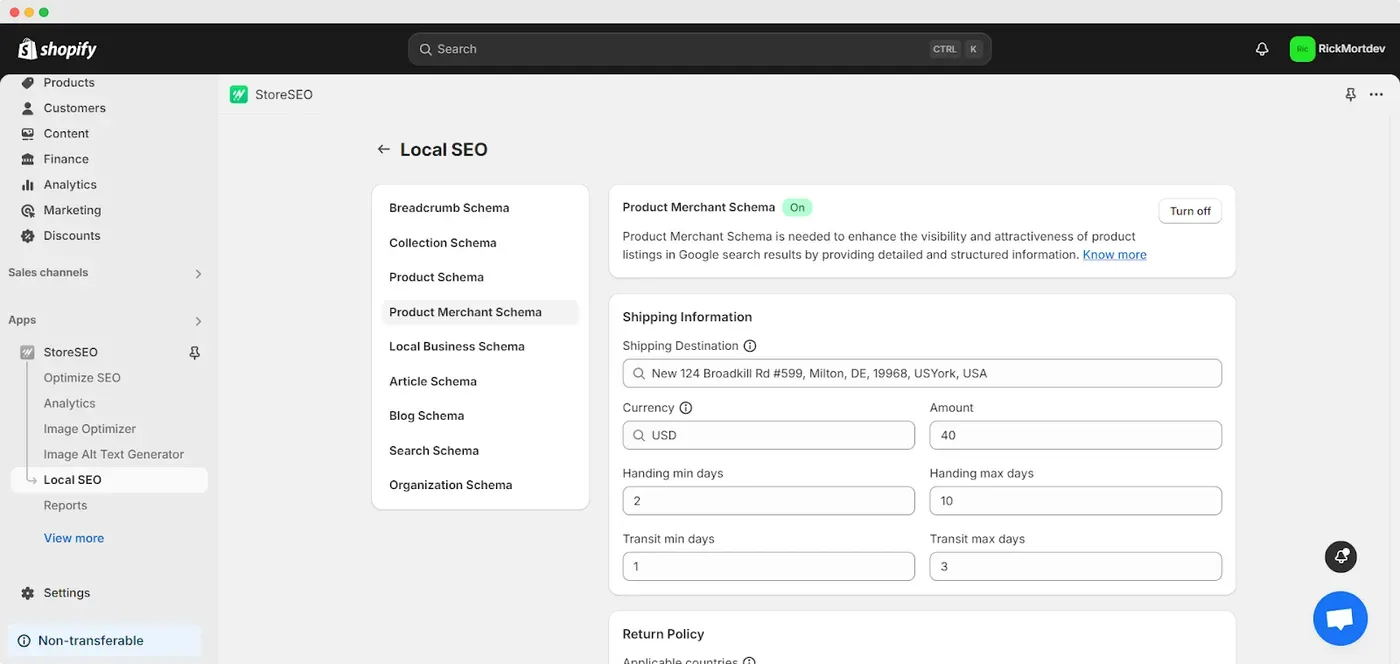Image resolution: width=1400 pixels, height=664 pixels.
Task: Select Blog Schema in the list
Action: pyautogui.click(x=480, y=416)
